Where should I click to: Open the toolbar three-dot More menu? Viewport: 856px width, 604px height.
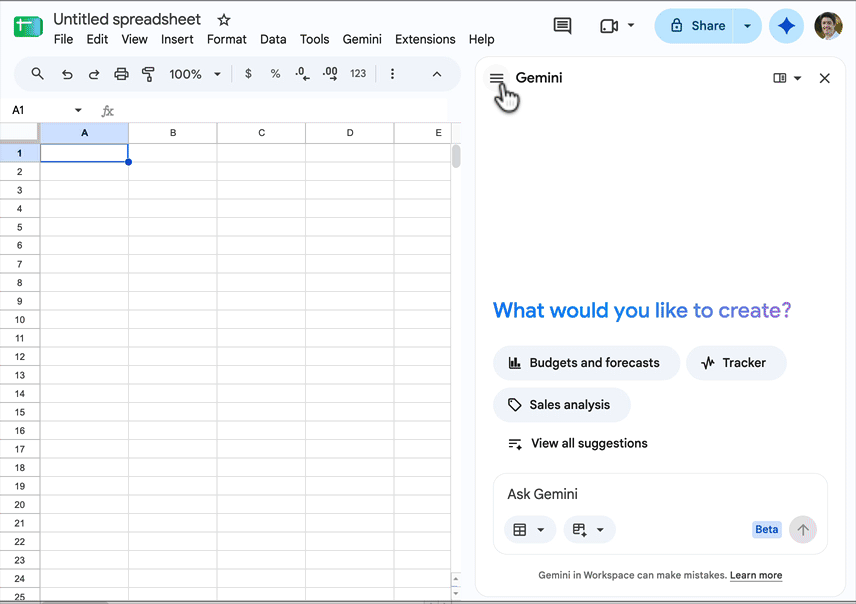tap(392, 74)
